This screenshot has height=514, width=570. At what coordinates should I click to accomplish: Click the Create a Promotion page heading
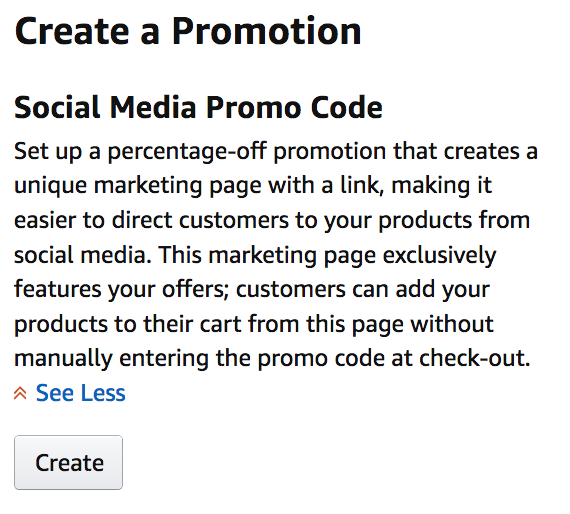click(188, 31)
